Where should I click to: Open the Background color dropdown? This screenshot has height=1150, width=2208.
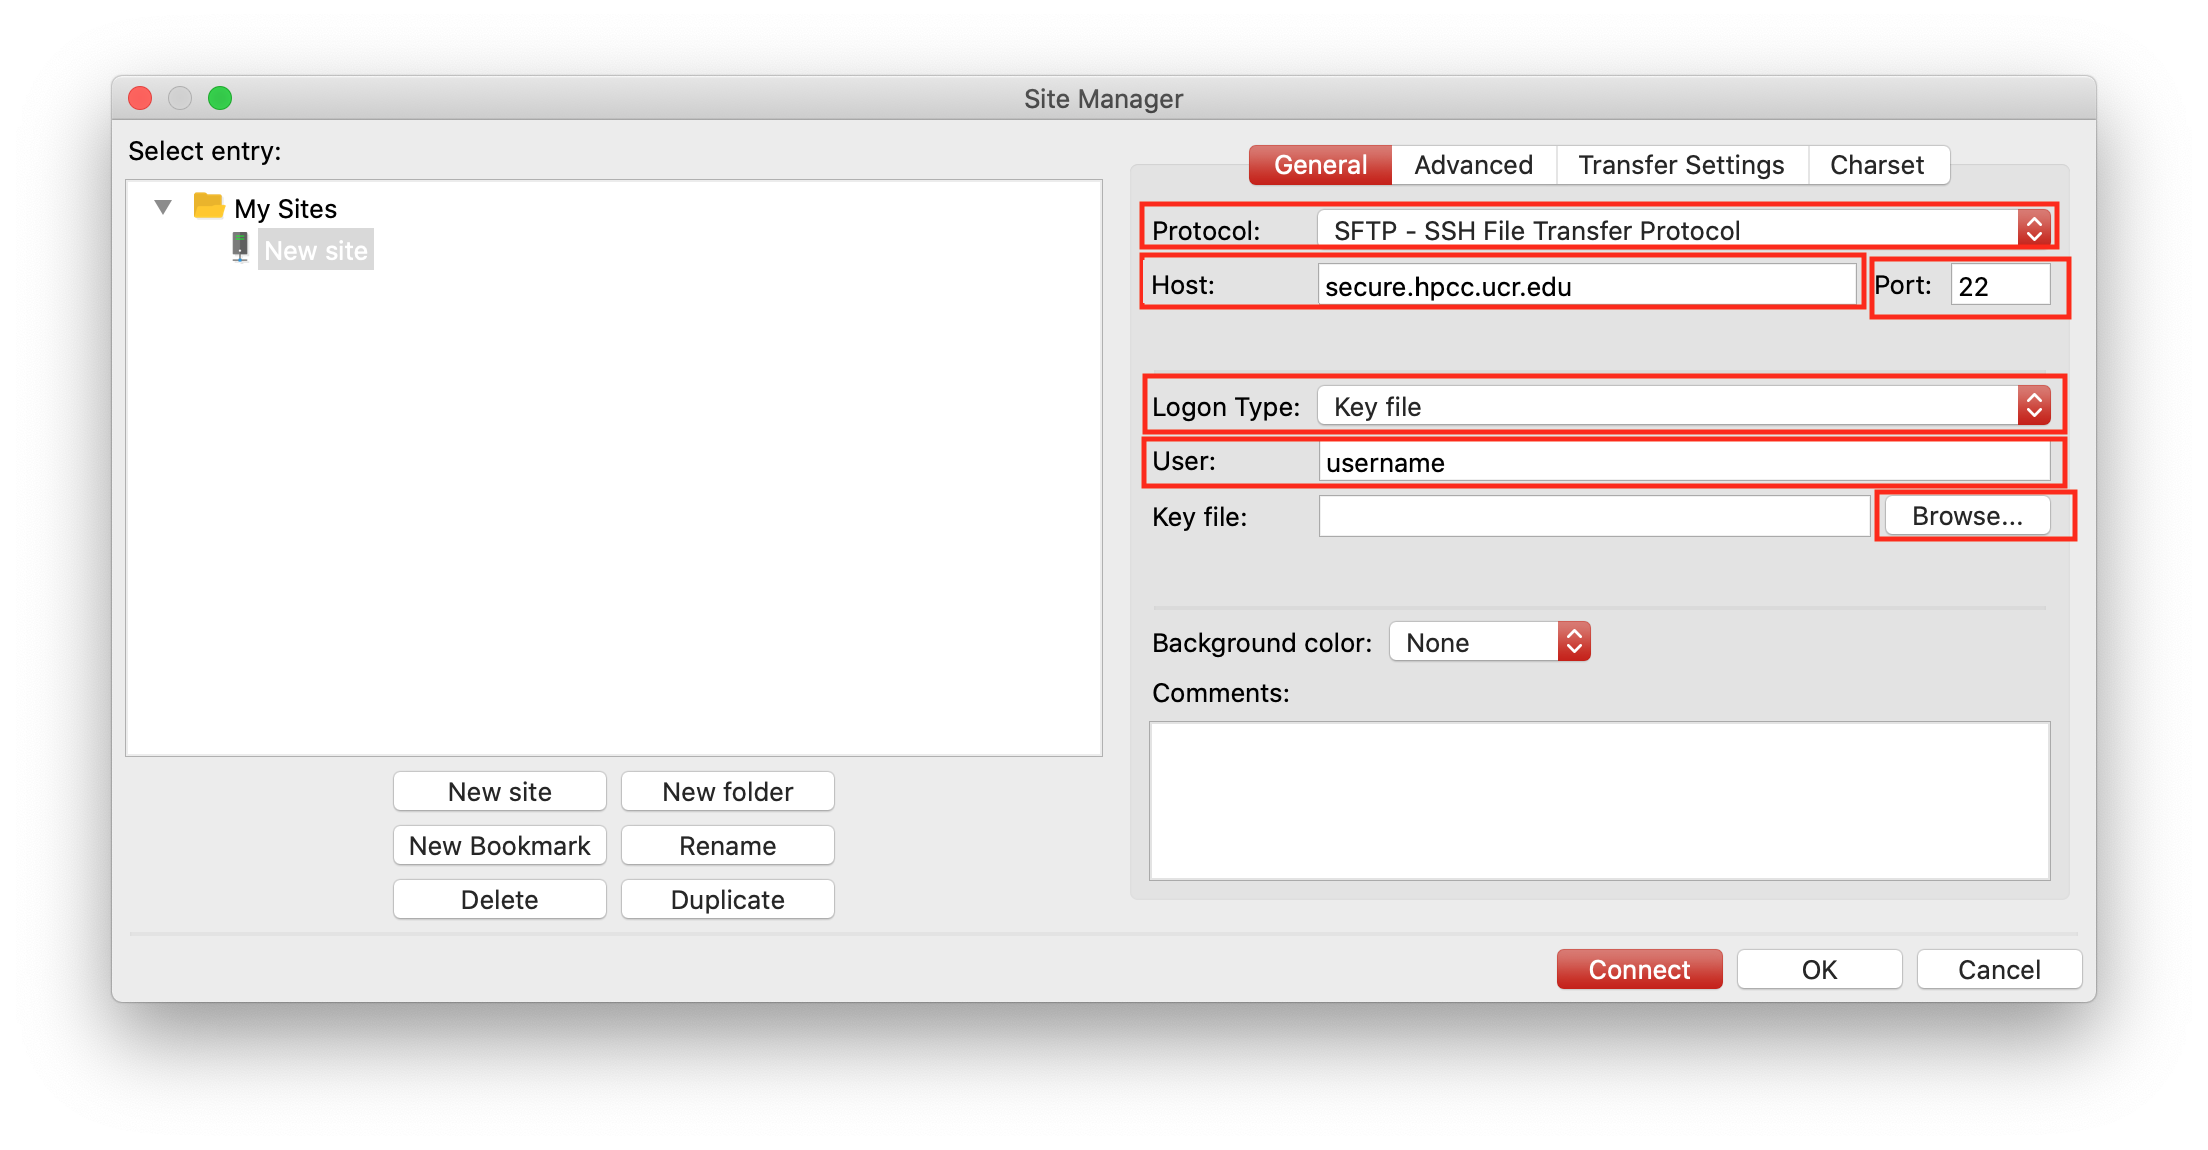click(1489, 642)
